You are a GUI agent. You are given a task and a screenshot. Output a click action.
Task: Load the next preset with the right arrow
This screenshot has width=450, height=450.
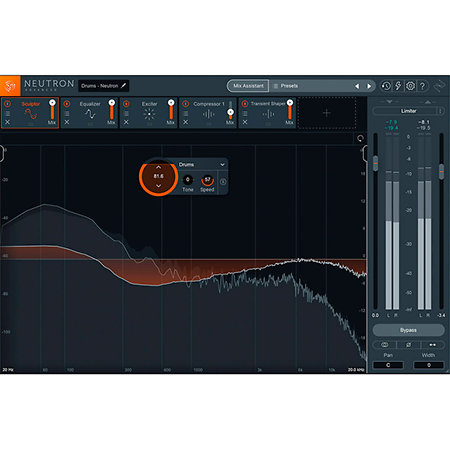pos(369,86)
